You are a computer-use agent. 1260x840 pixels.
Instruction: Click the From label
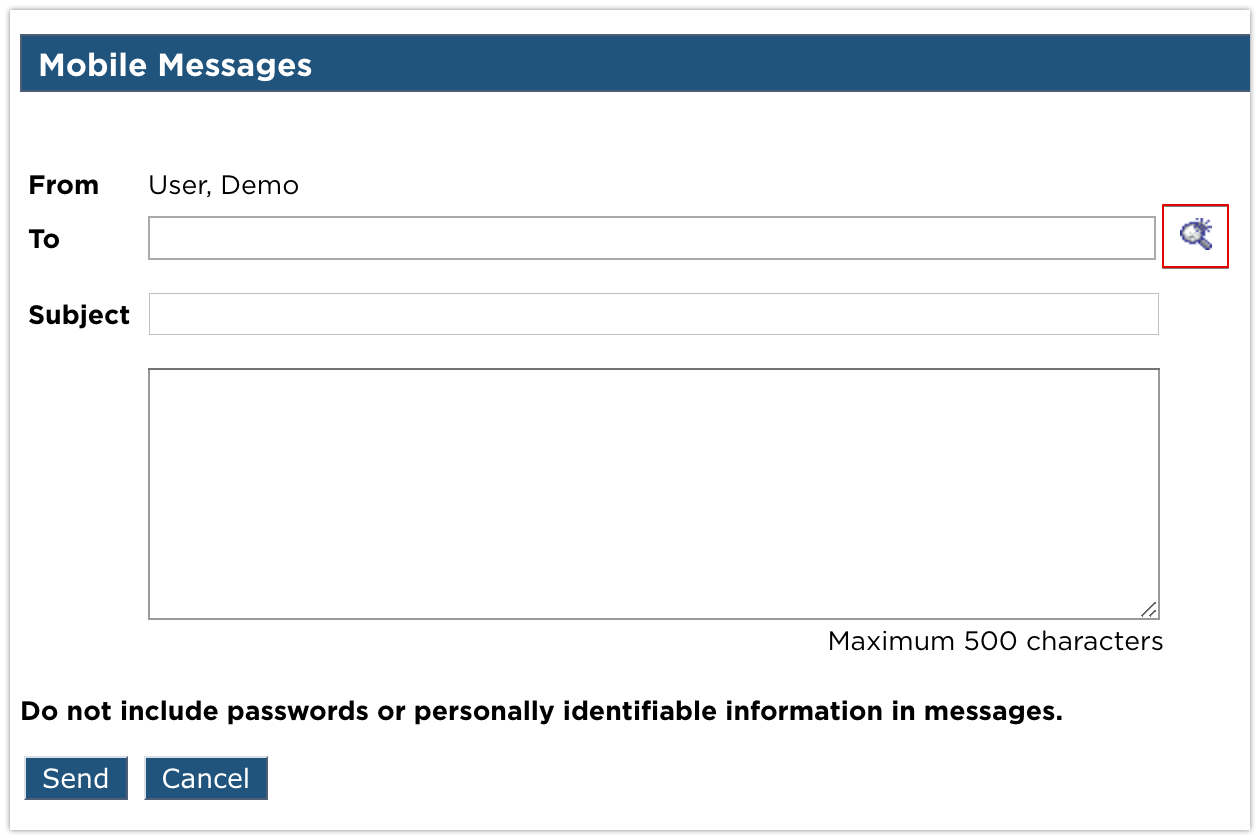[64, 185]
